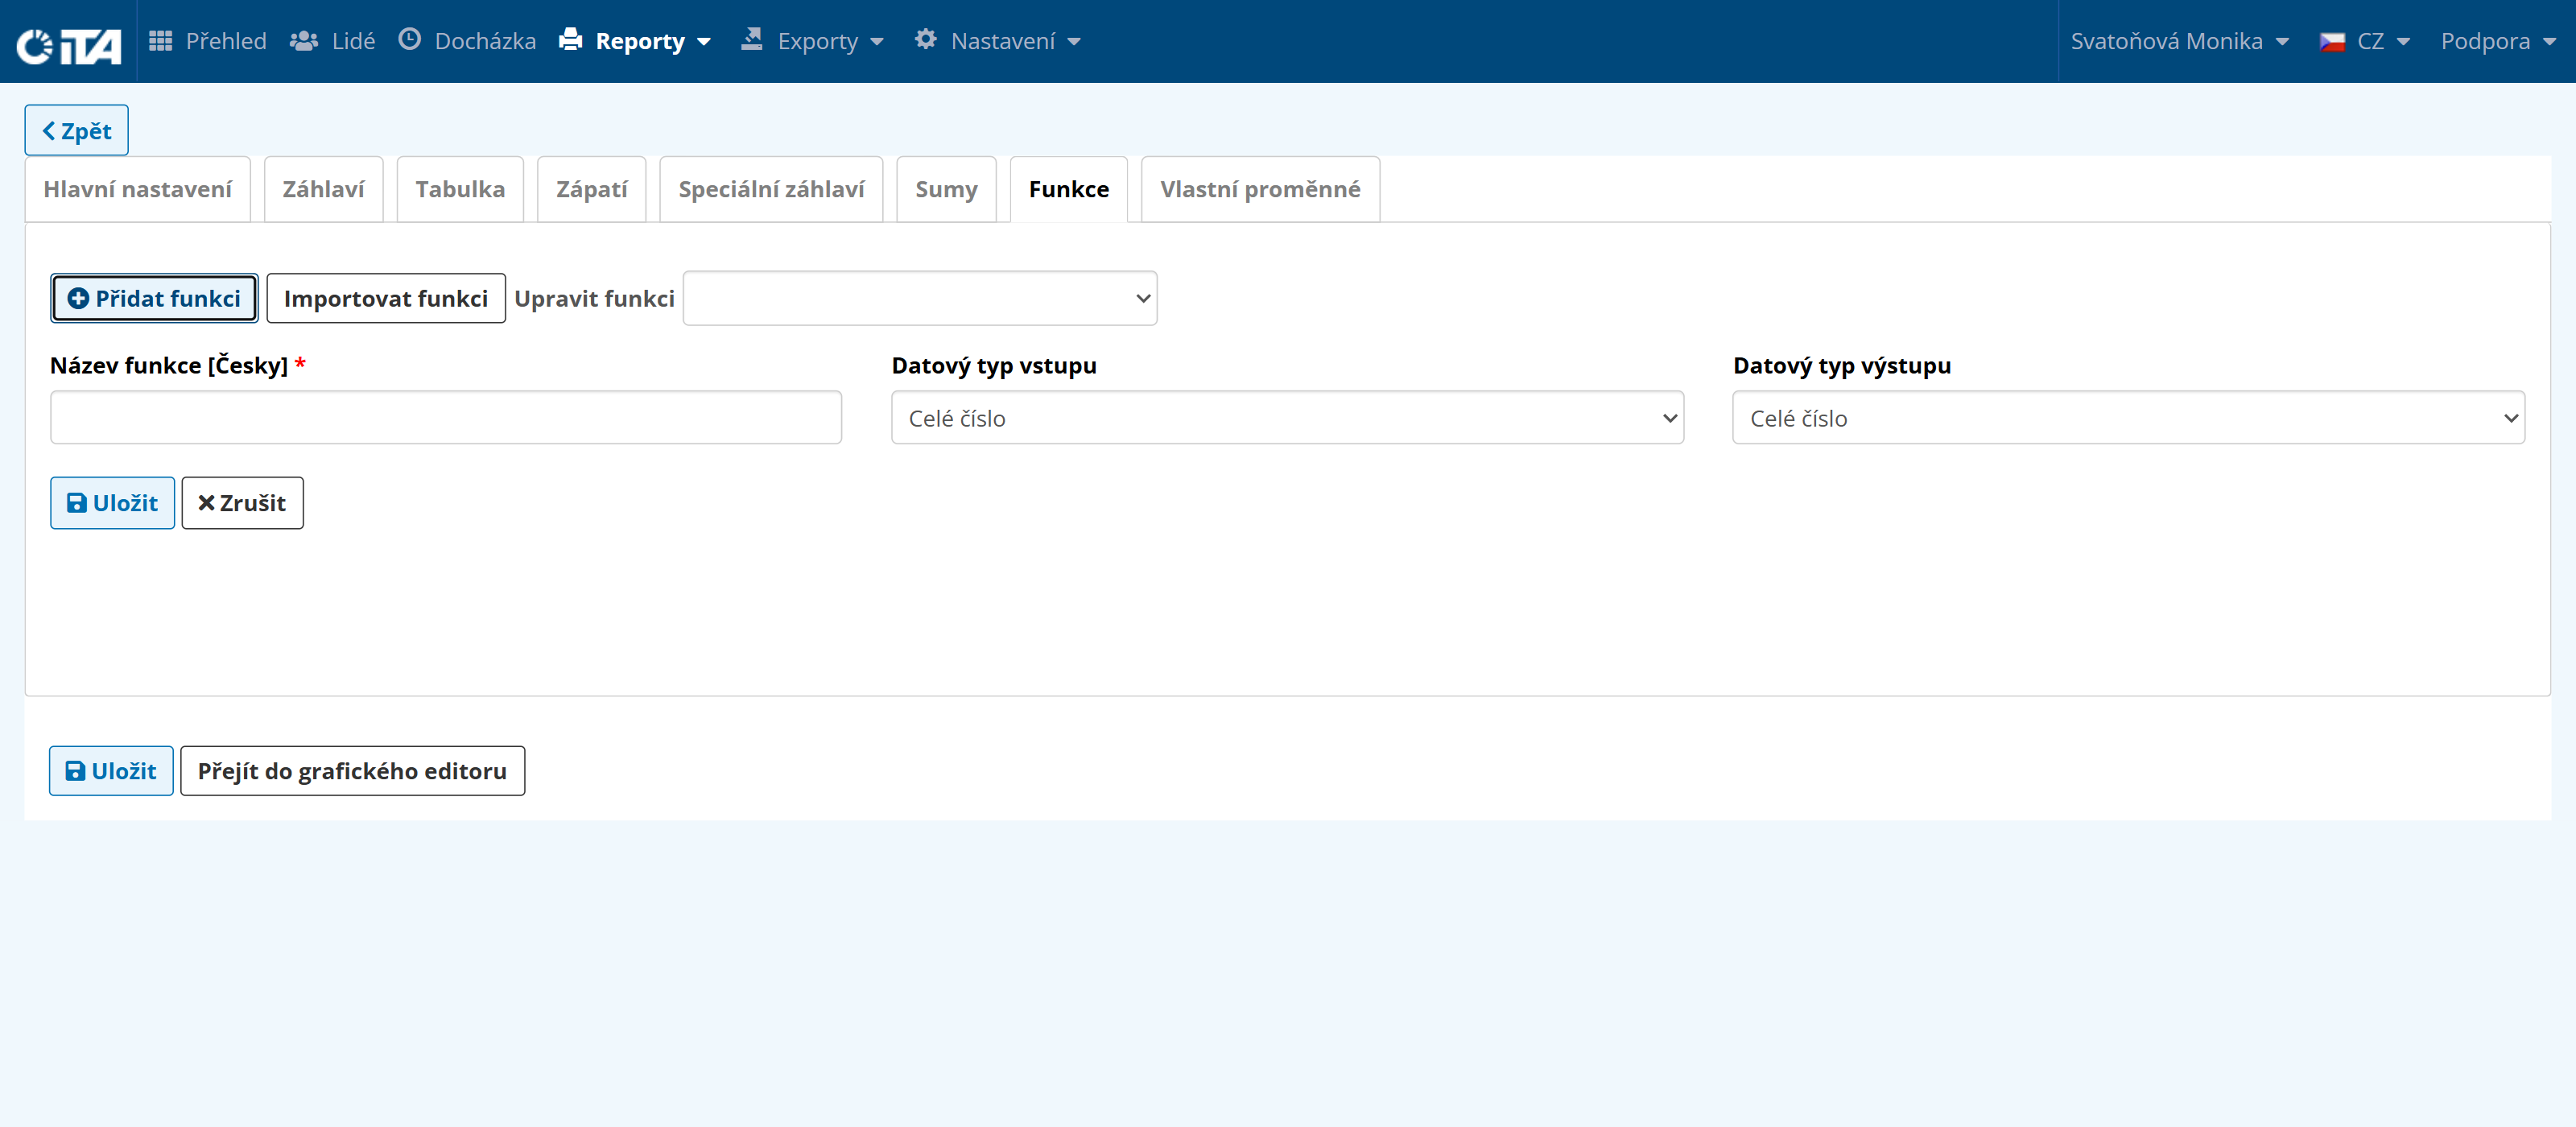Switch to the Hlavní nastavení tab
The height and width of the screenshot is (1127, 2576).
pos(138,189)
